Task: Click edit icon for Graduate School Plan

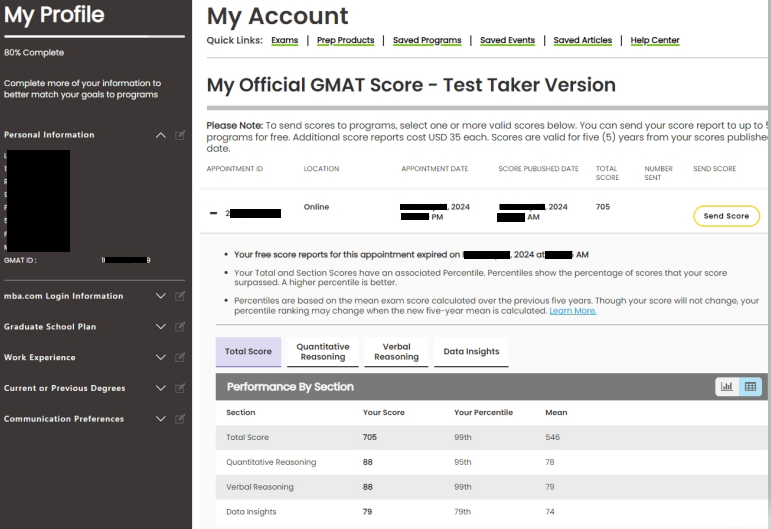Action: (180, 326)
